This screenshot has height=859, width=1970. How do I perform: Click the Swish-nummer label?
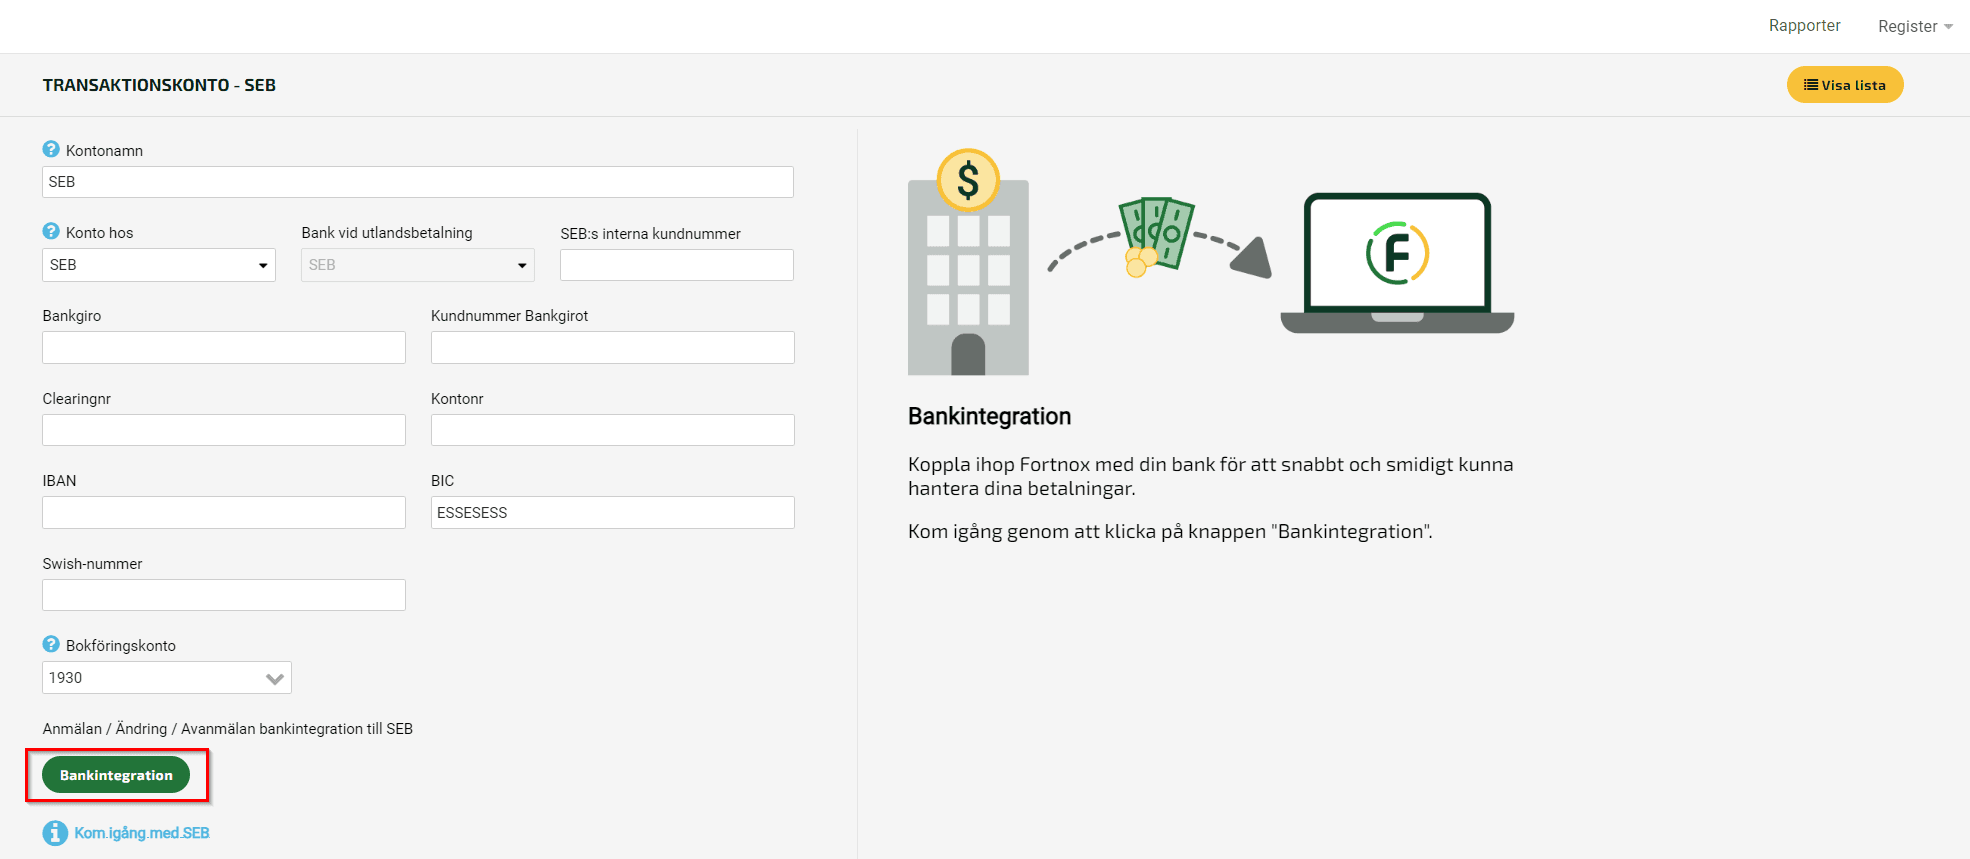92,564
